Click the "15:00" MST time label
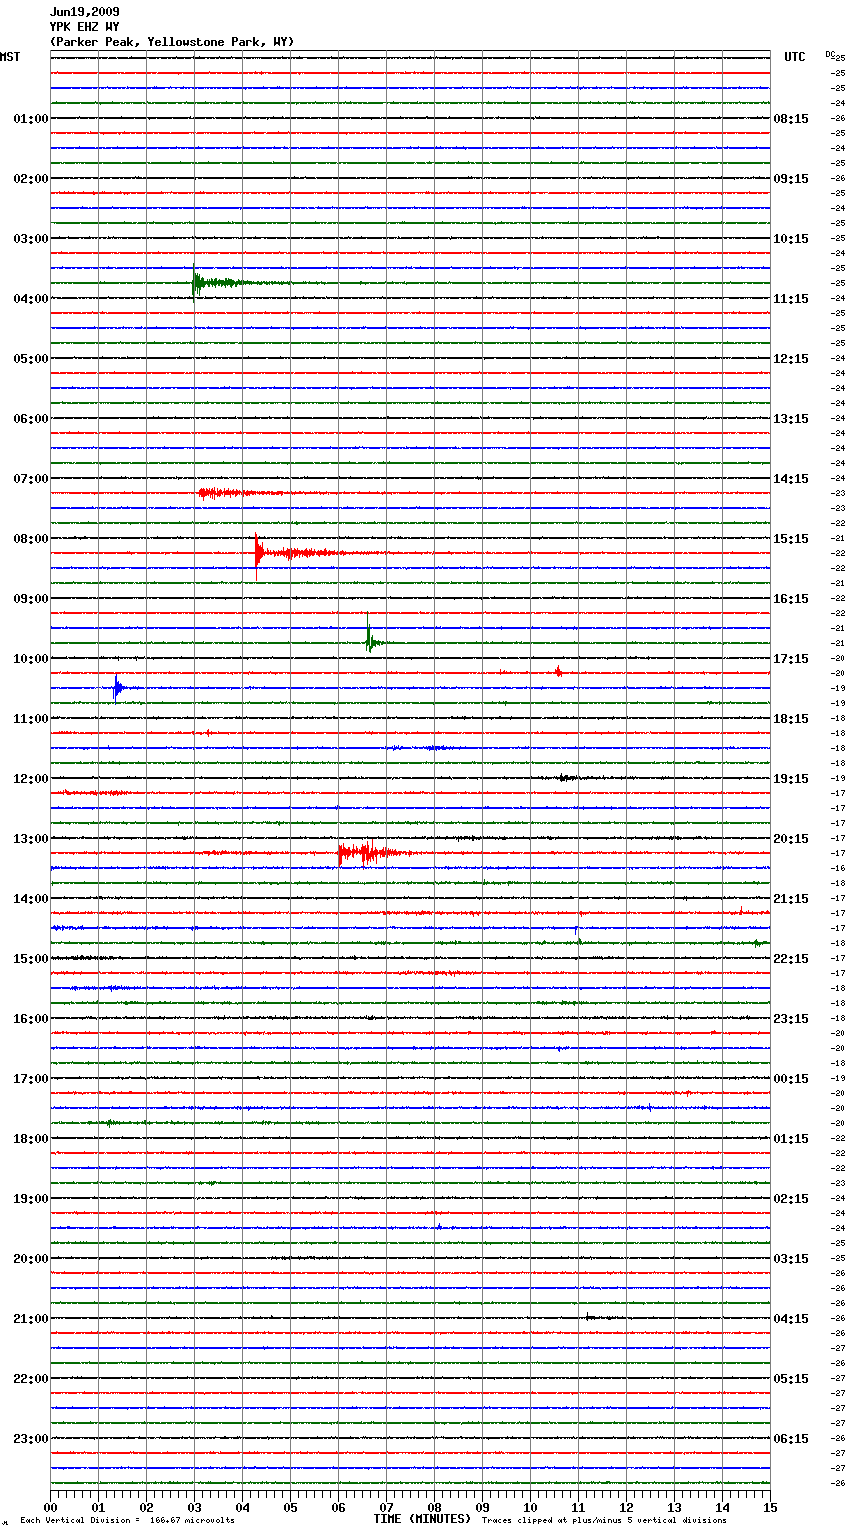850x1534 pixels. click(x=31, y=959)
